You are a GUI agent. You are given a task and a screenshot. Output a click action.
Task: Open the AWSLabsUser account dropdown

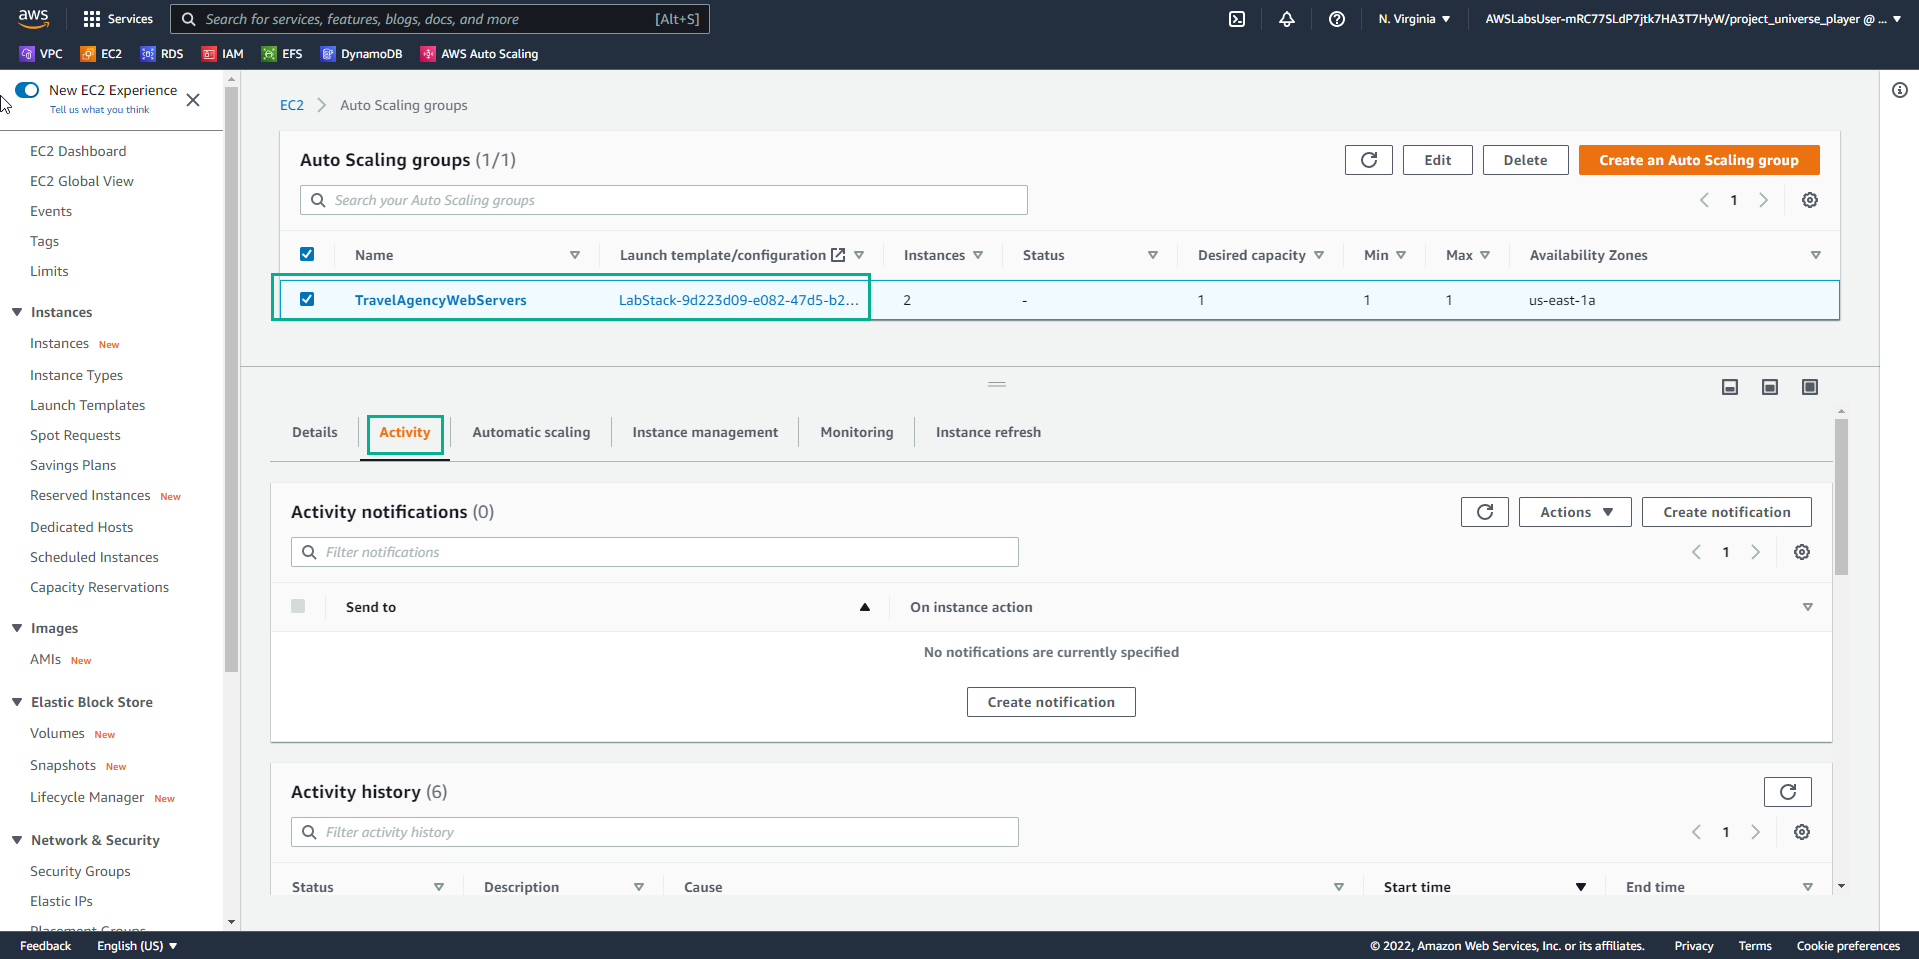pyautogui.click(x=1692, y=19)
